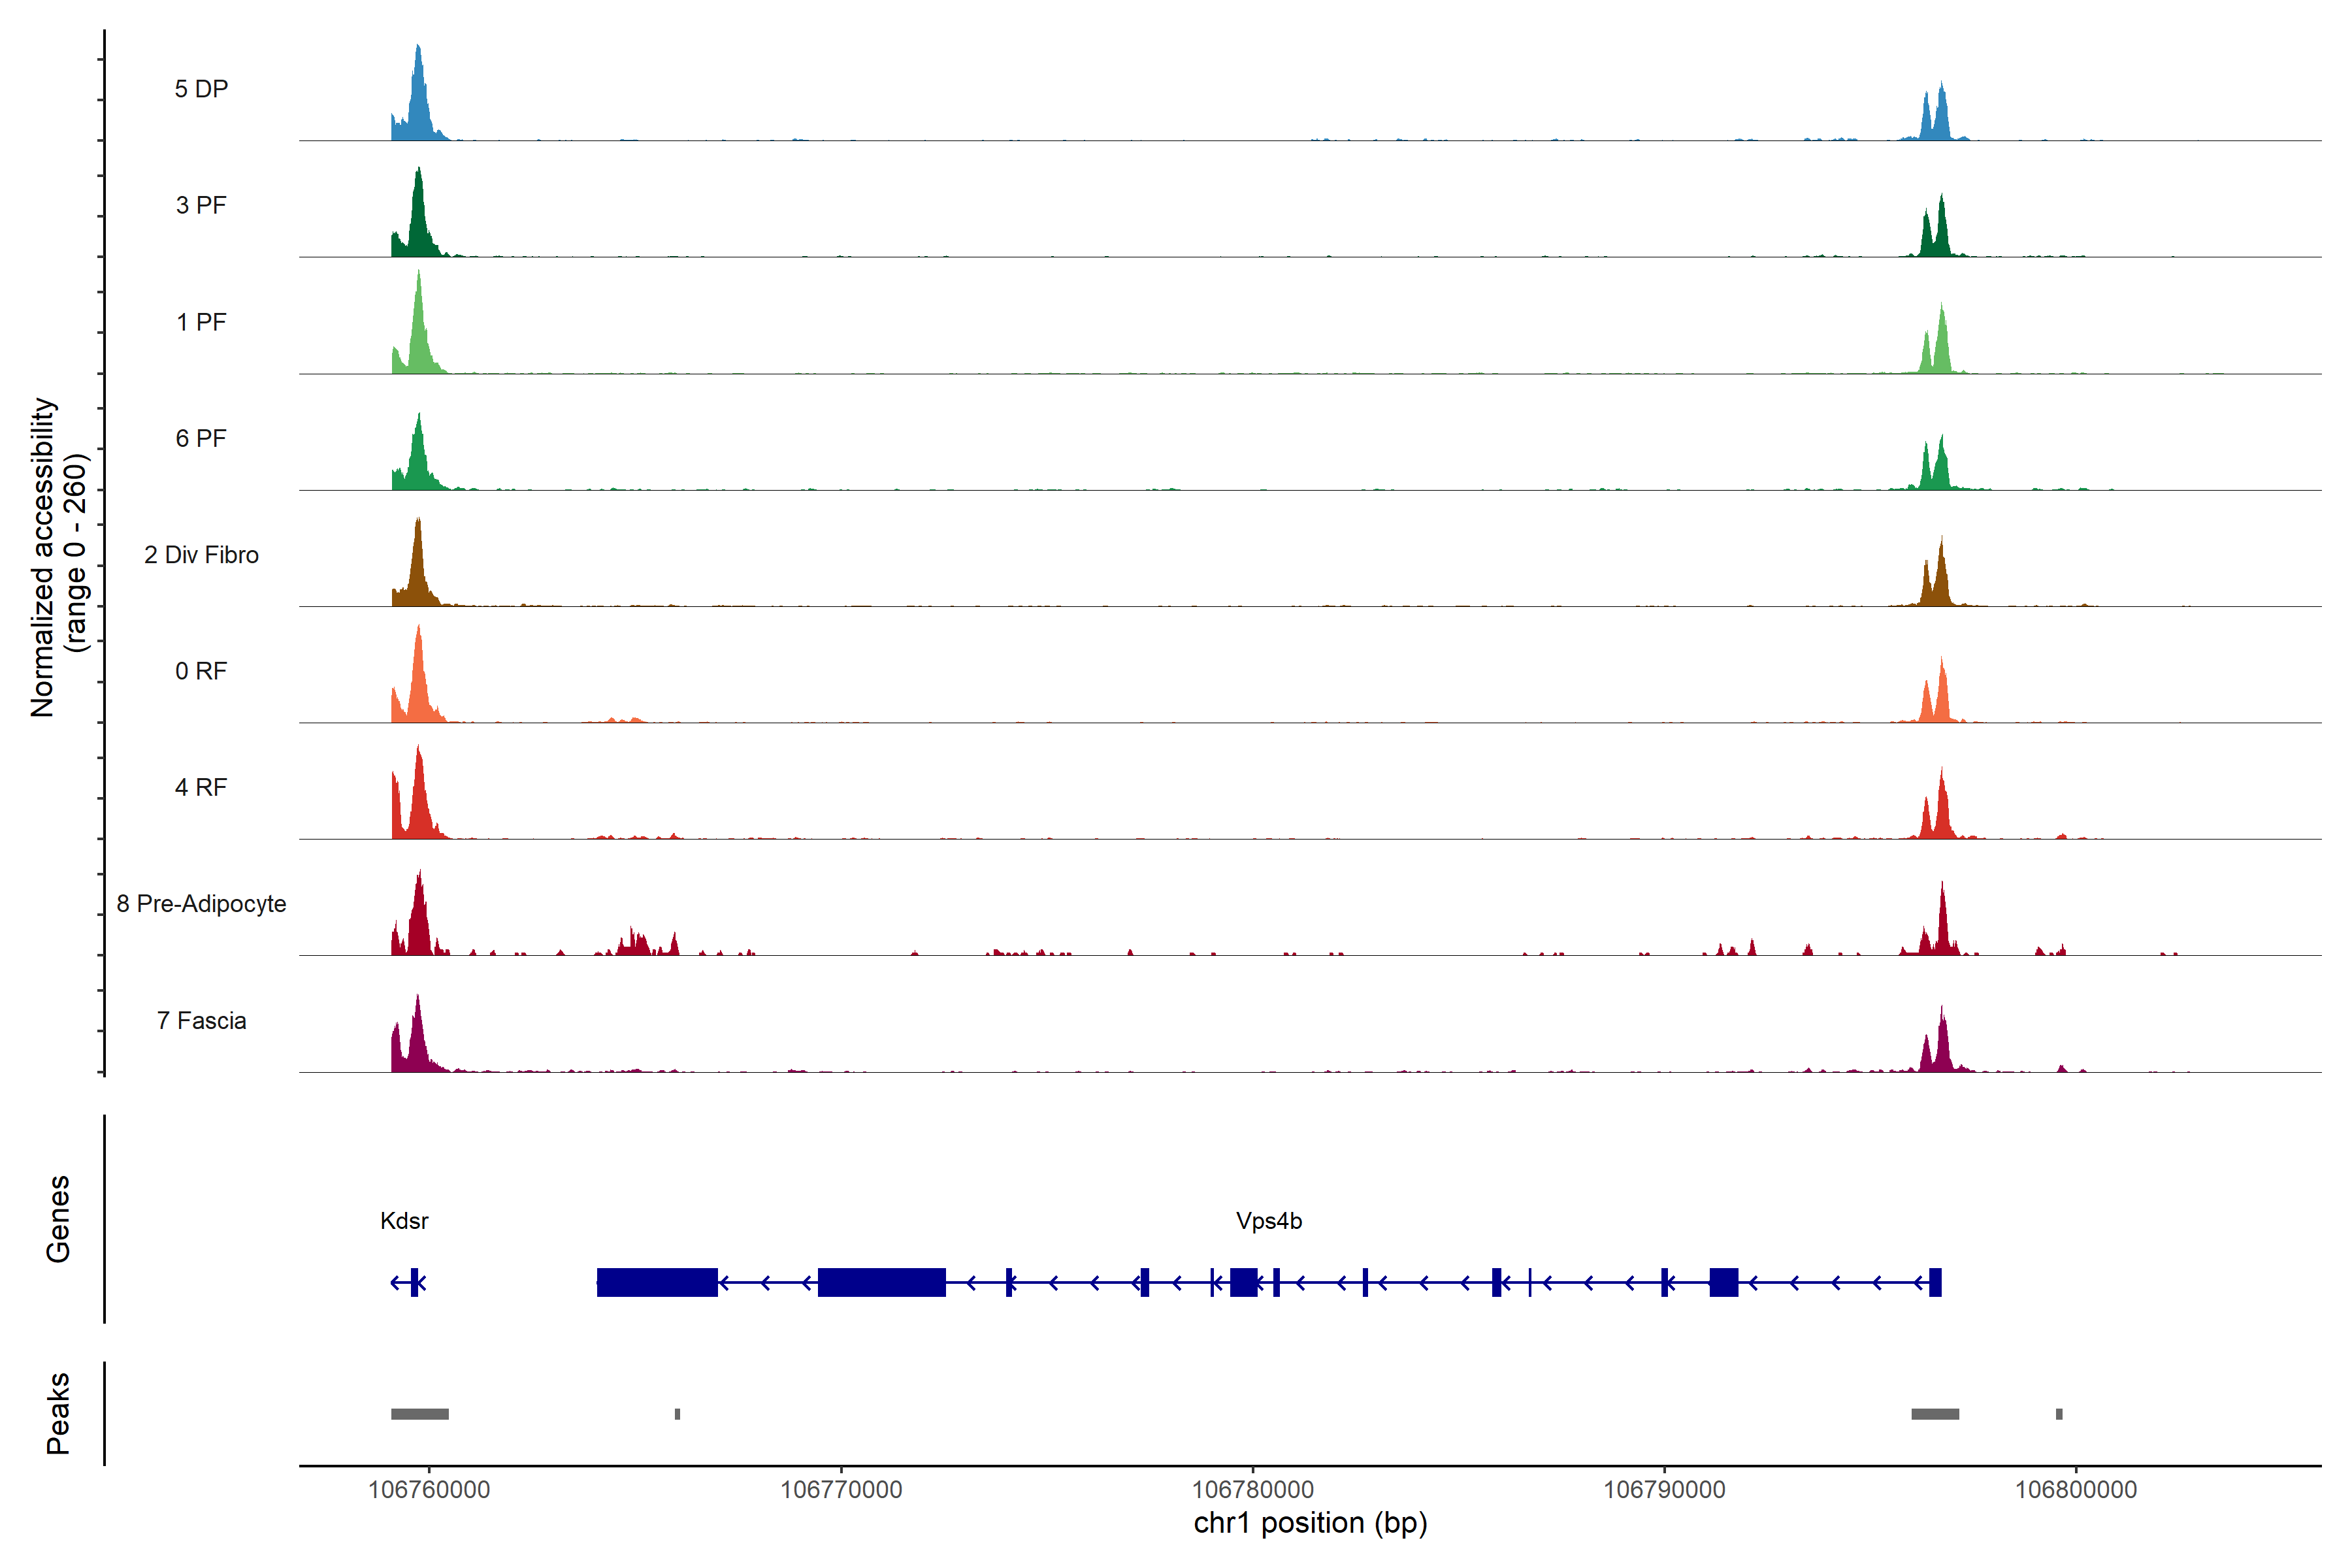Viewport: 2352px width, 1568px height.
Task: Click the largest Vps4b exon block
Action: pyautogui.click(x=881, y=1282)
